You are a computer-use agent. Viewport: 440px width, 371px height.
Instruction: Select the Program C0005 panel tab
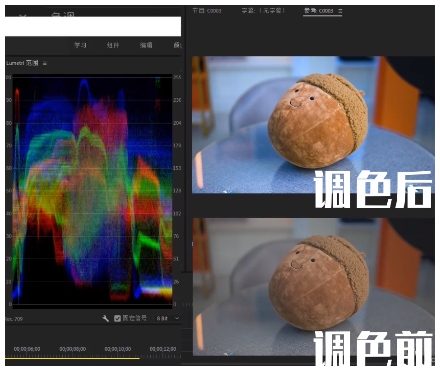tap(207, 11)
